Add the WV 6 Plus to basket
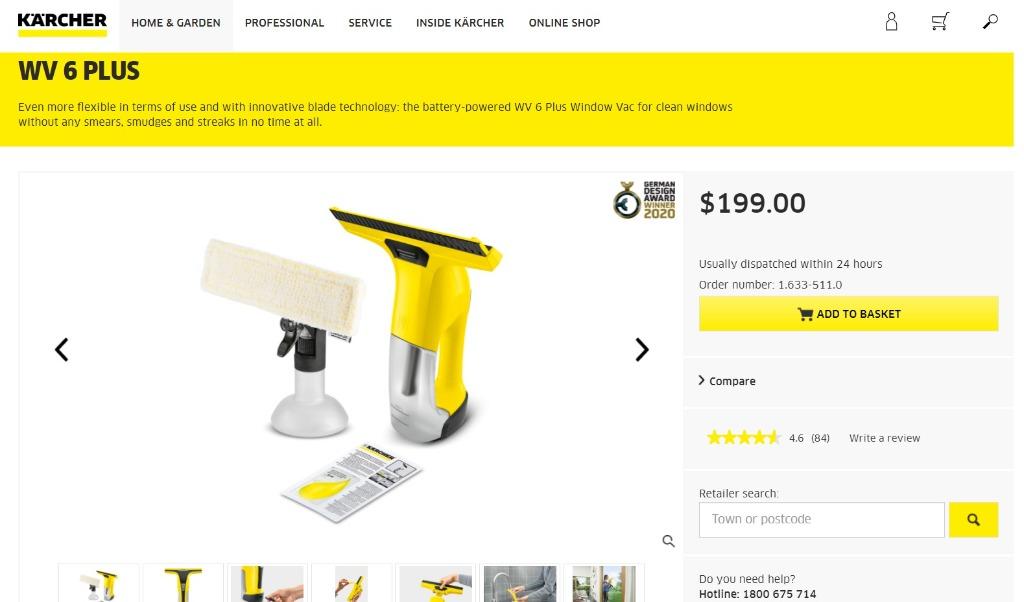 848,313
